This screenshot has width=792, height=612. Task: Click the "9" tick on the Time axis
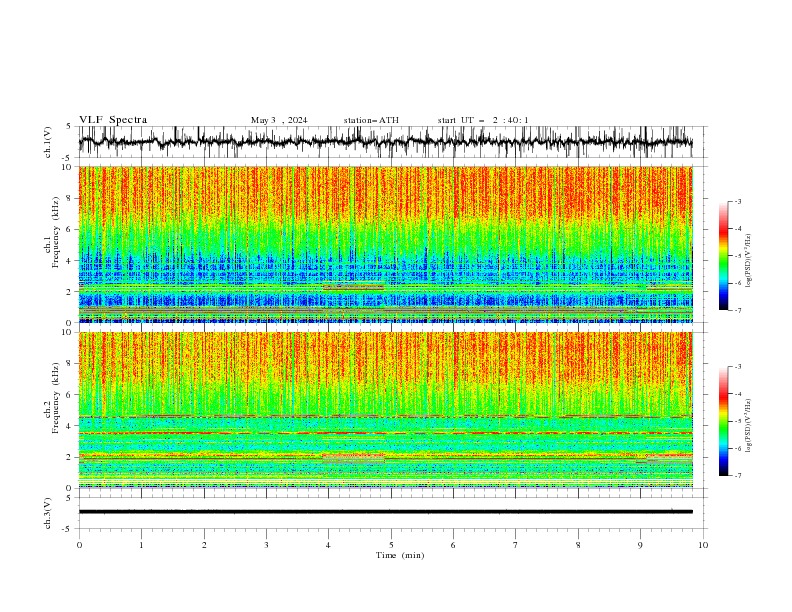[x=640, y=545]
